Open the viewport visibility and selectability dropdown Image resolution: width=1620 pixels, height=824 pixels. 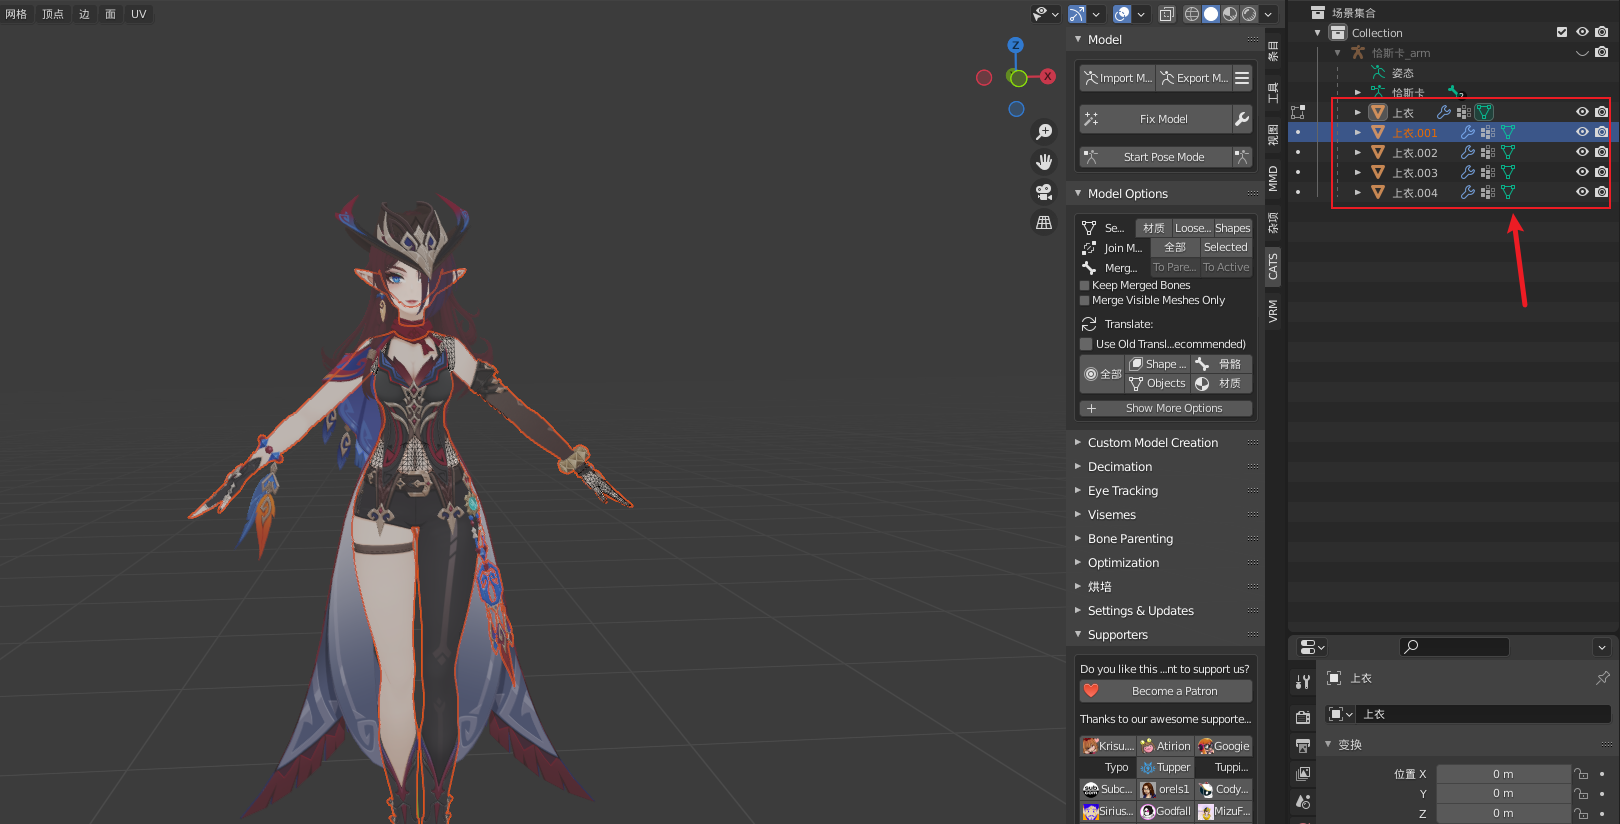1046,14
